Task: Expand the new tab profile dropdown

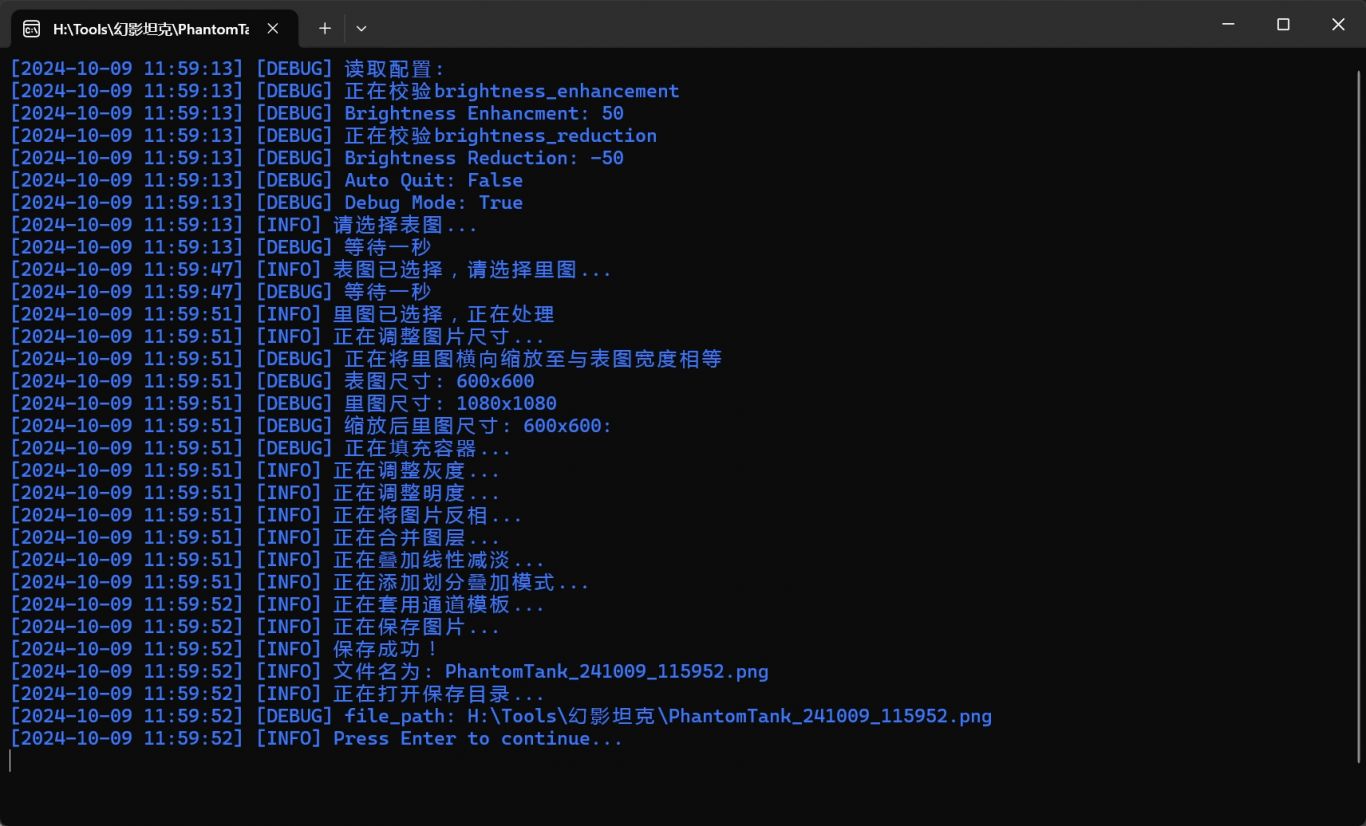Action: pyautogui.click(x=361, y=28)
